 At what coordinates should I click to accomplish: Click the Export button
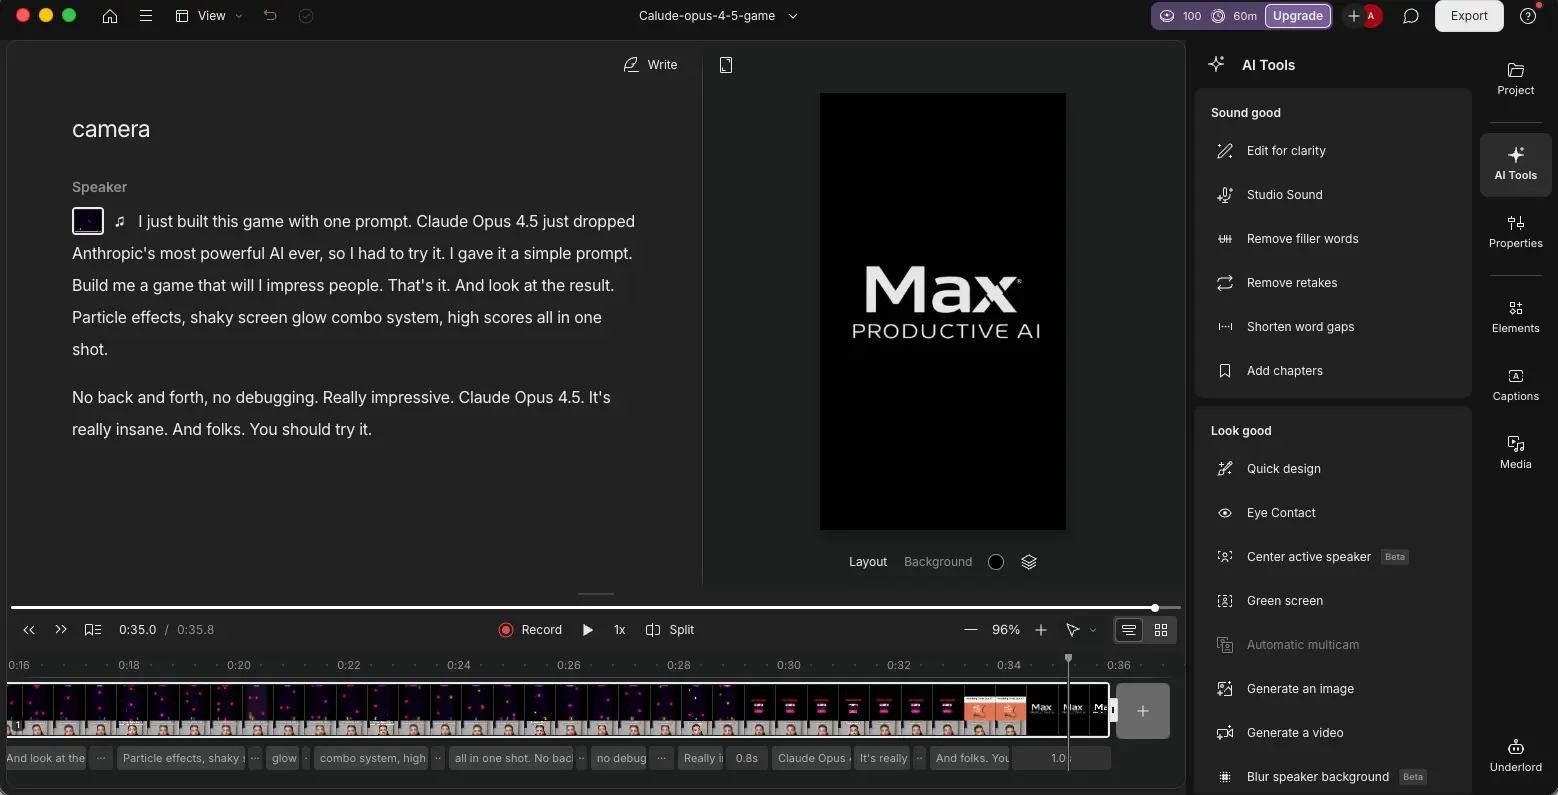pyautogui.click(x=1468, y=16)
